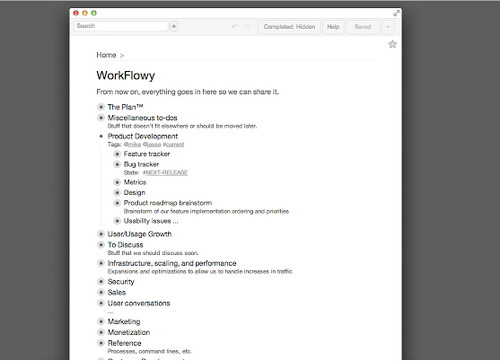500x361 pixels.
Task: Expand the Infrastructure, scaling, and performance bullet
Action: click(x=101, y=263)
